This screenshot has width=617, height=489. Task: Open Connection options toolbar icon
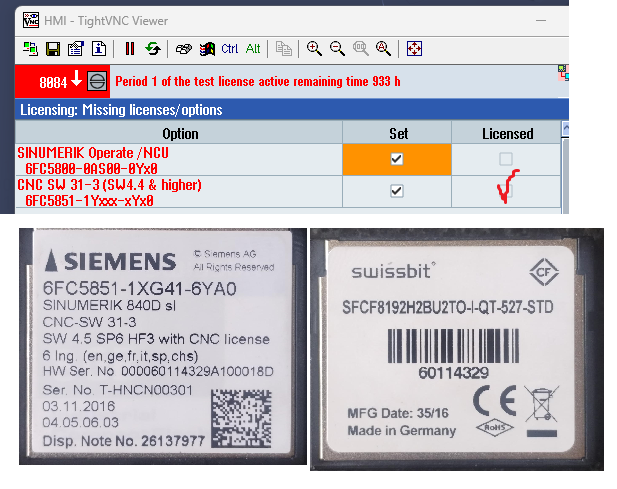(76, 49)
